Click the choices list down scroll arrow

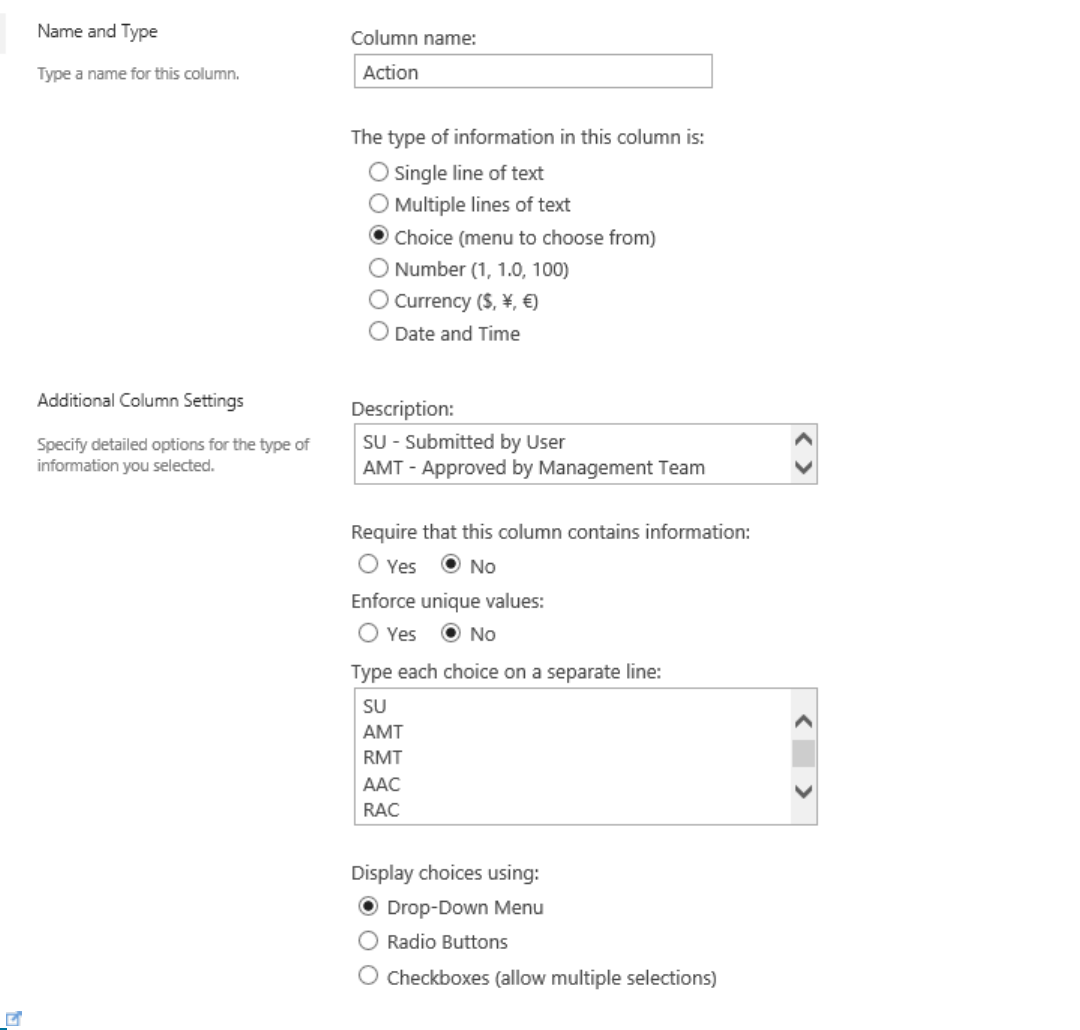(803, 789)
